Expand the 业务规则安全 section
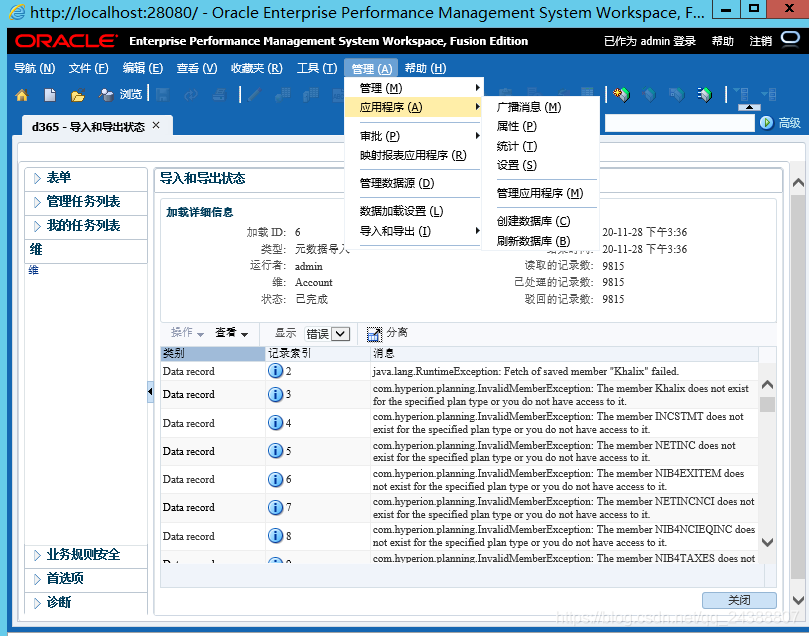 37,556
